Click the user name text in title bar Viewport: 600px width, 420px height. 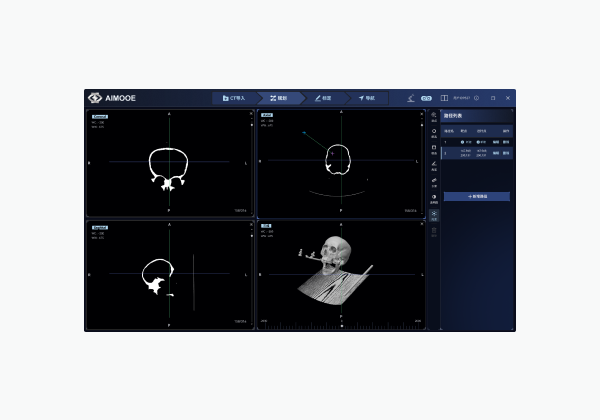coord(461,98)
